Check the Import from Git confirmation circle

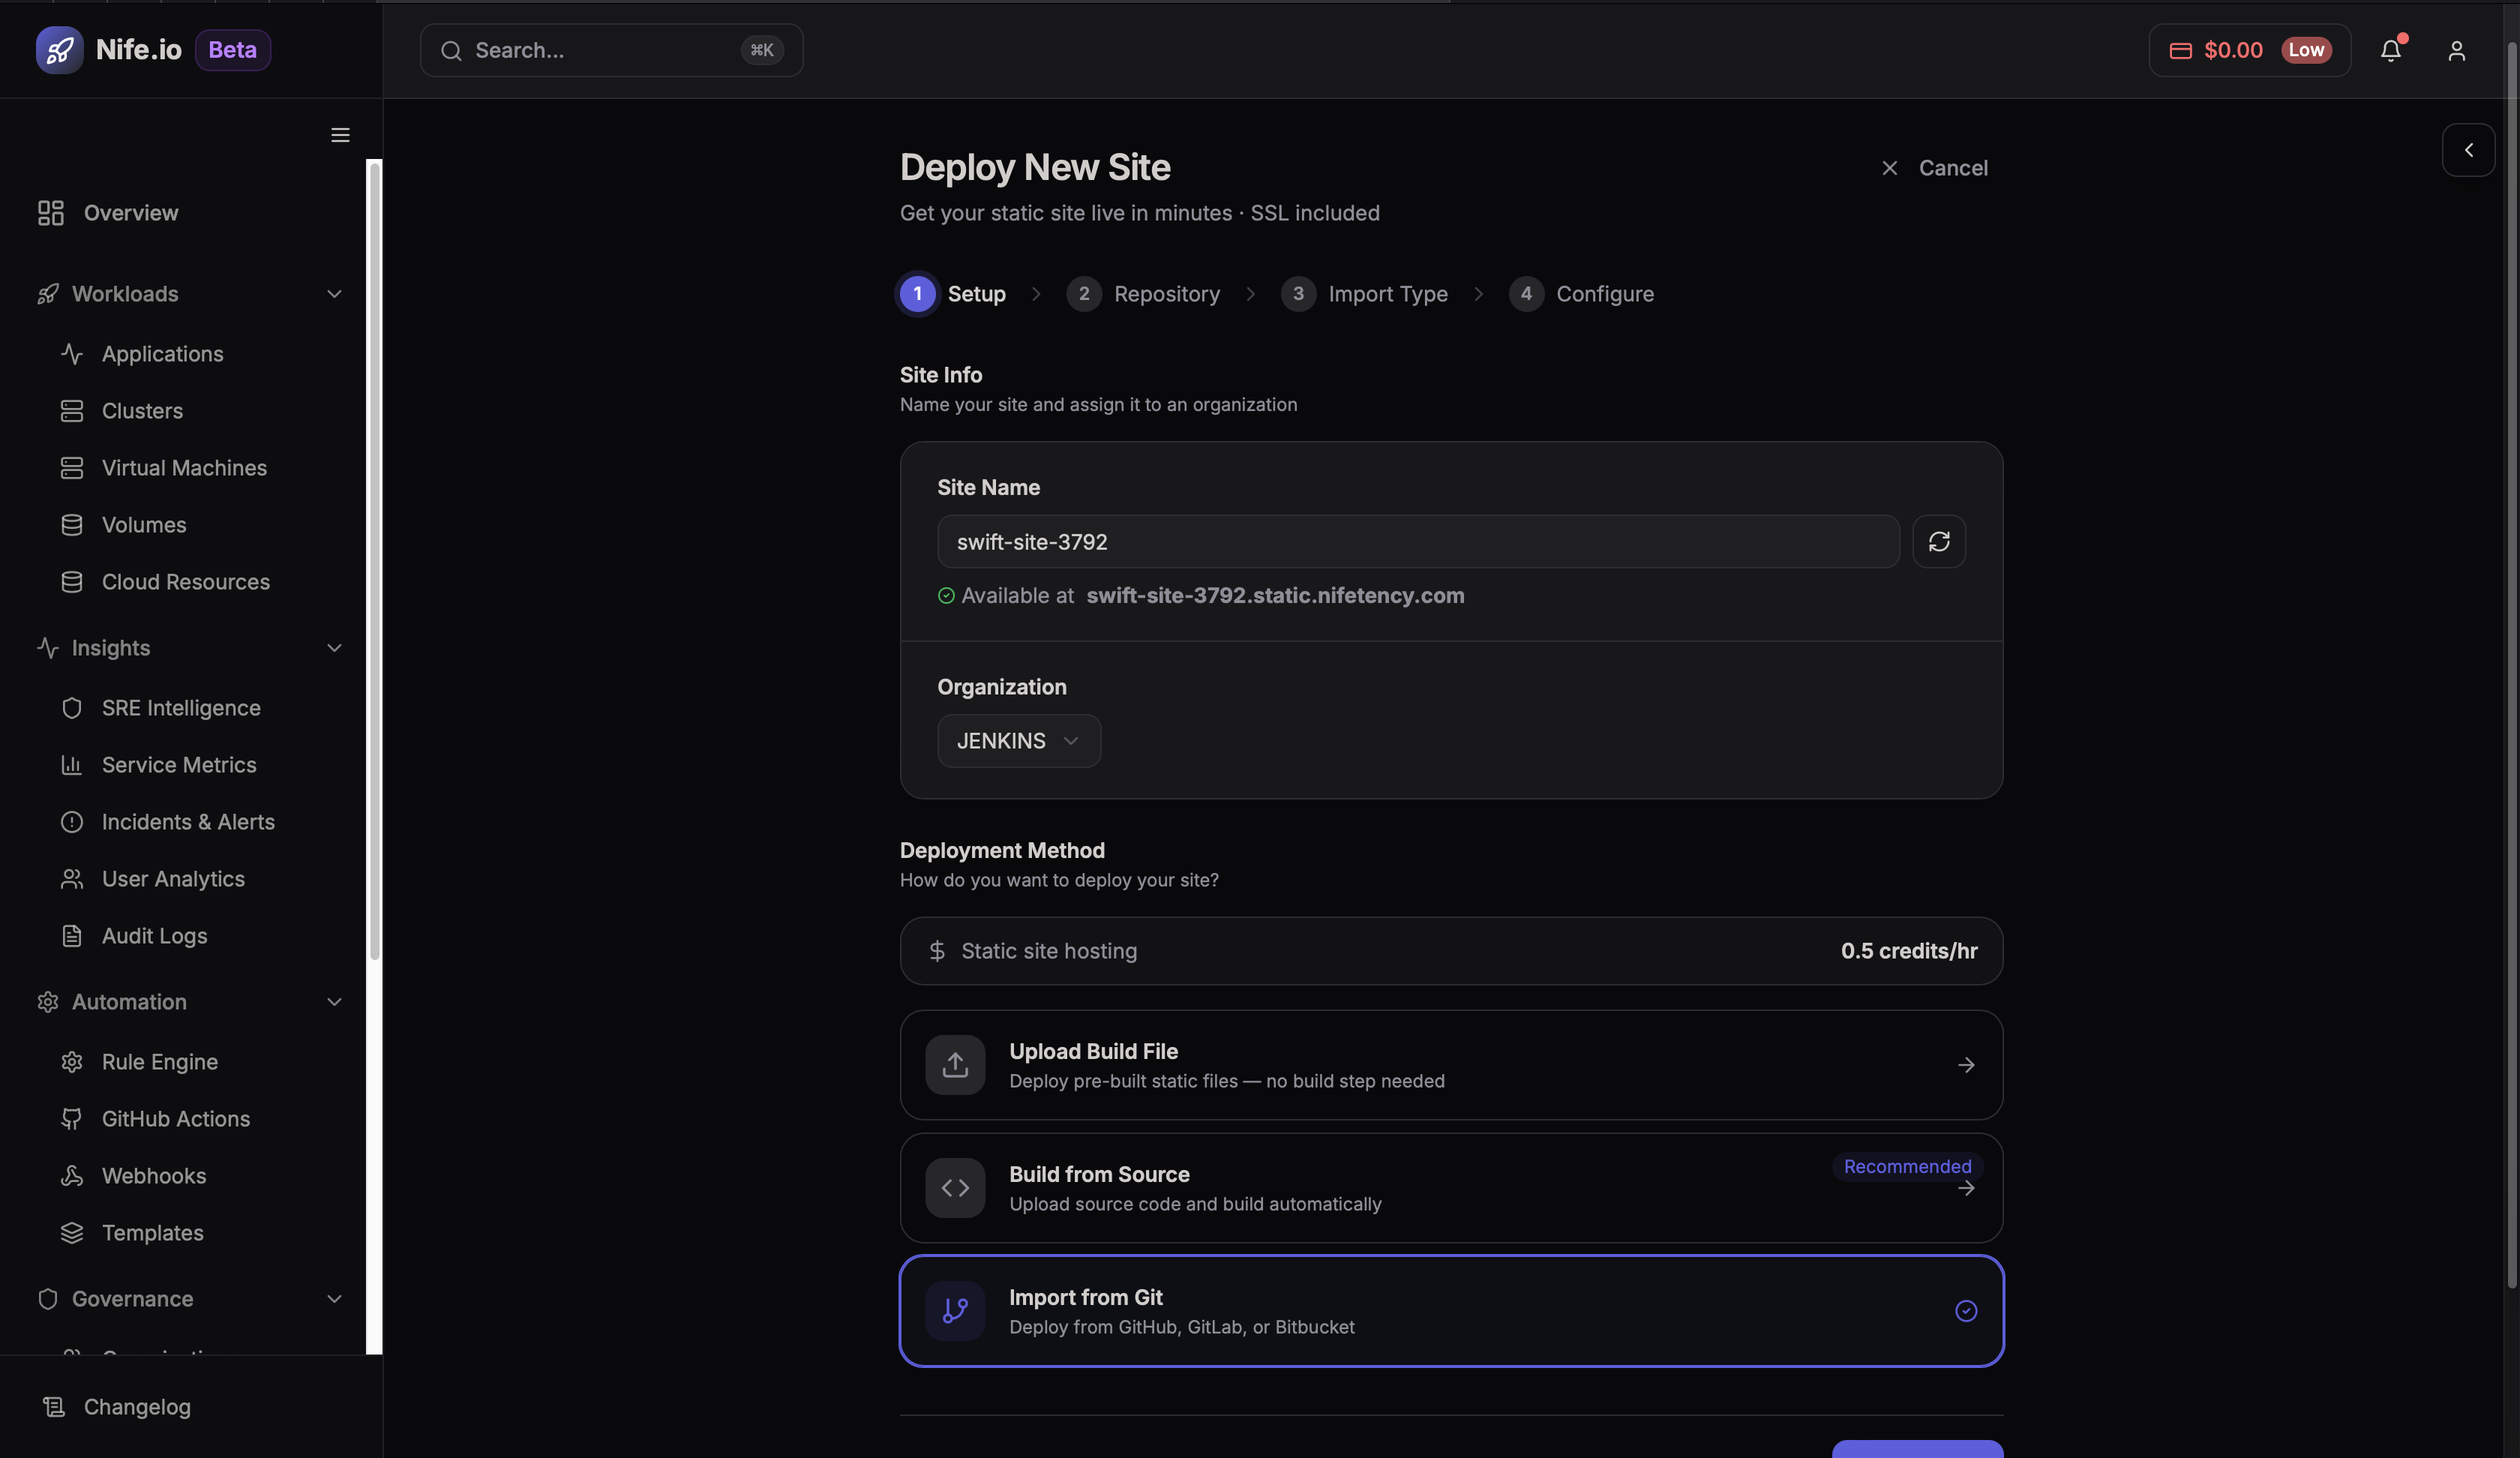point(1966,1311)
